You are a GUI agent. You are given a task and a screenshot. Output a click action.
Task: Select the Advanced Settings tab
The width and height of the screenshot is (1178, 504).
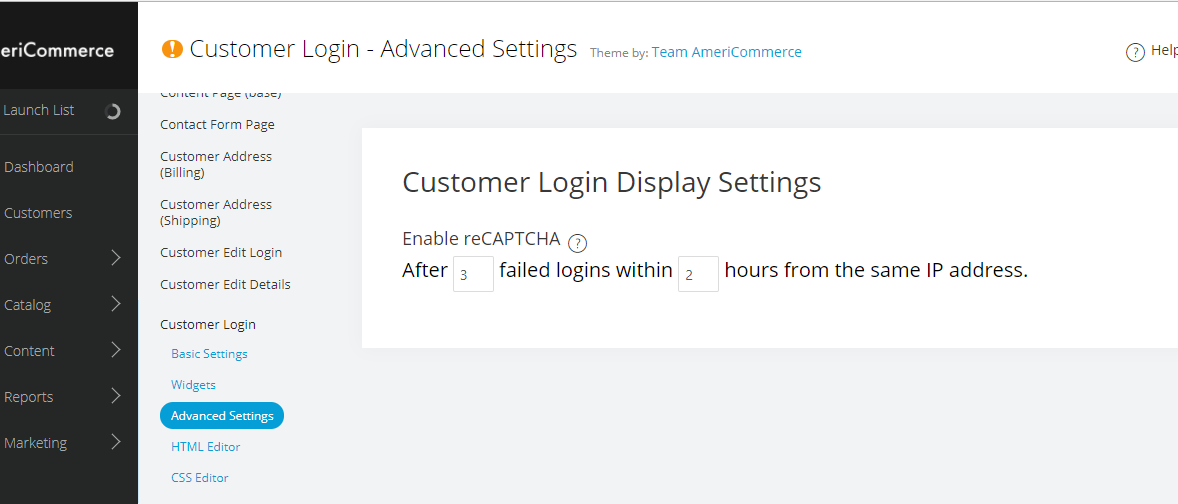tap(222, 415)
